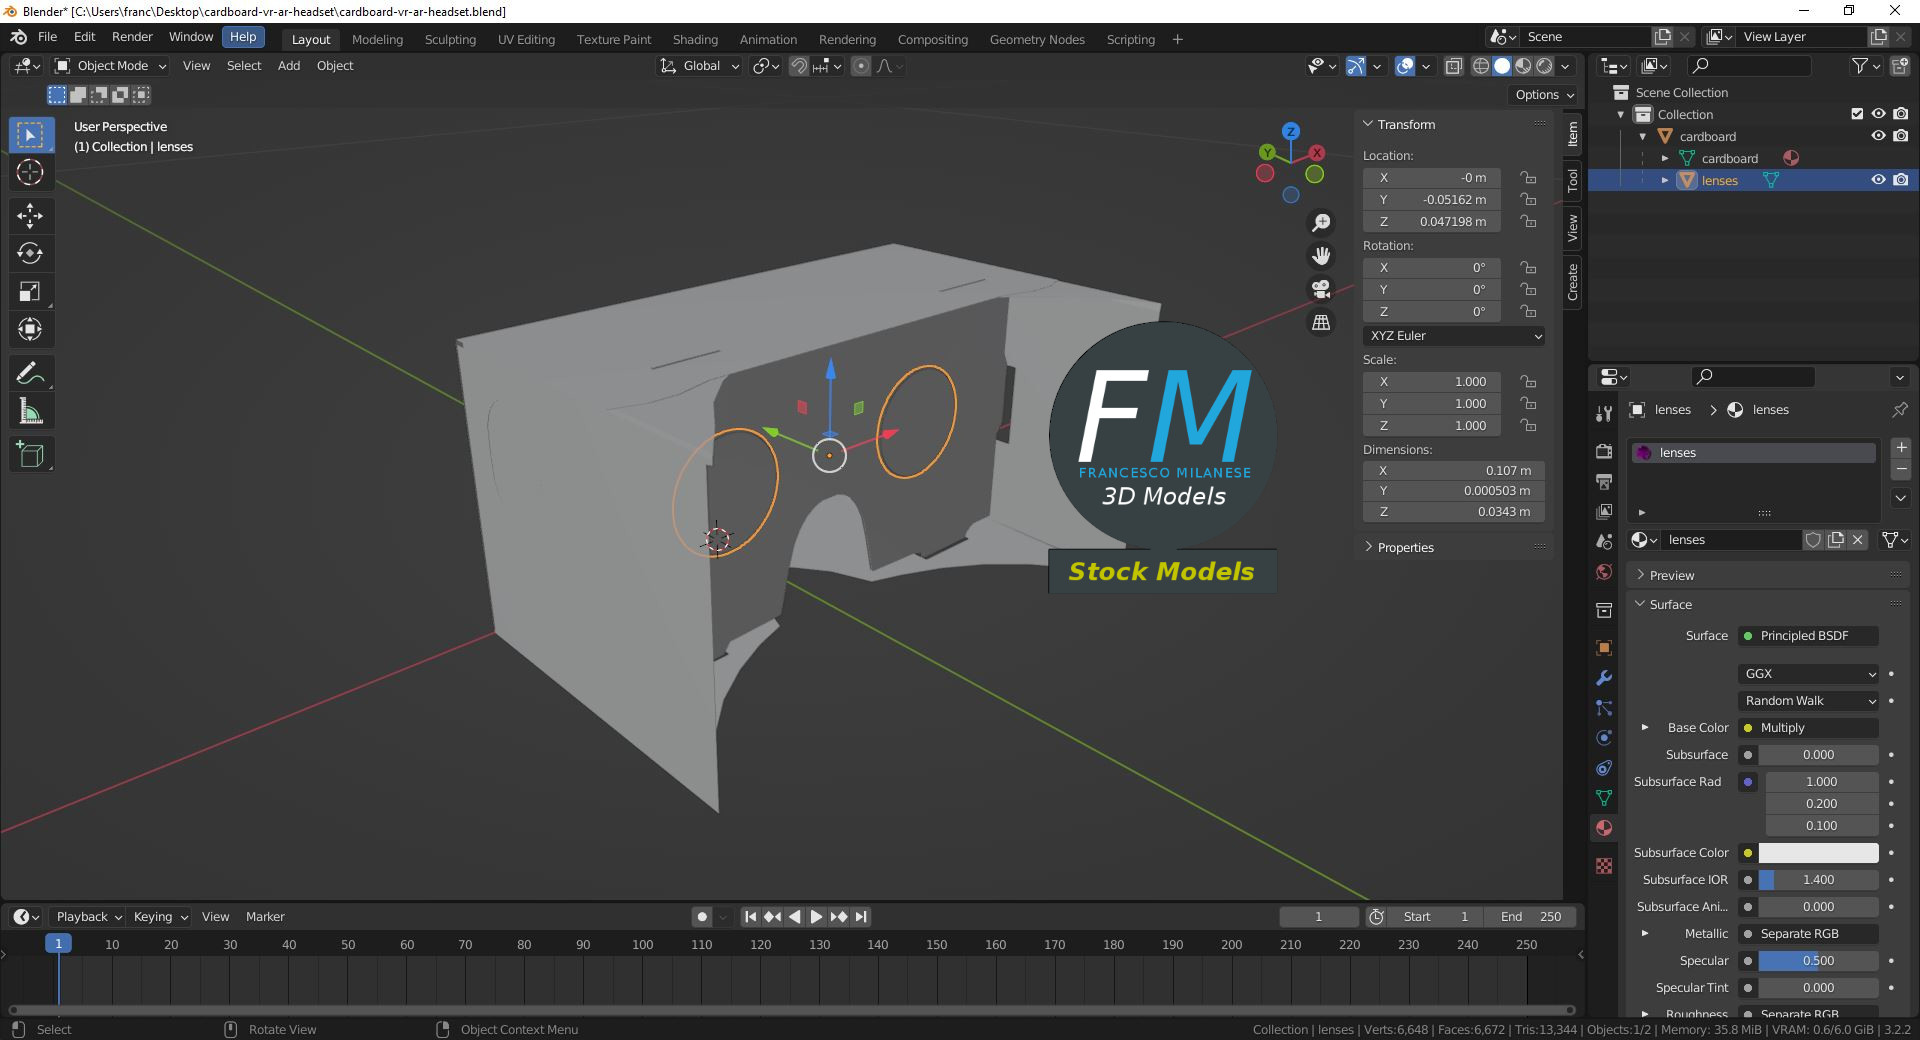Image resolution: width=1920 pixels, height=1040 pixels.
Task: Hide the lenses object in viewport
Action: pyautogui.click(x=1878, y=180)
